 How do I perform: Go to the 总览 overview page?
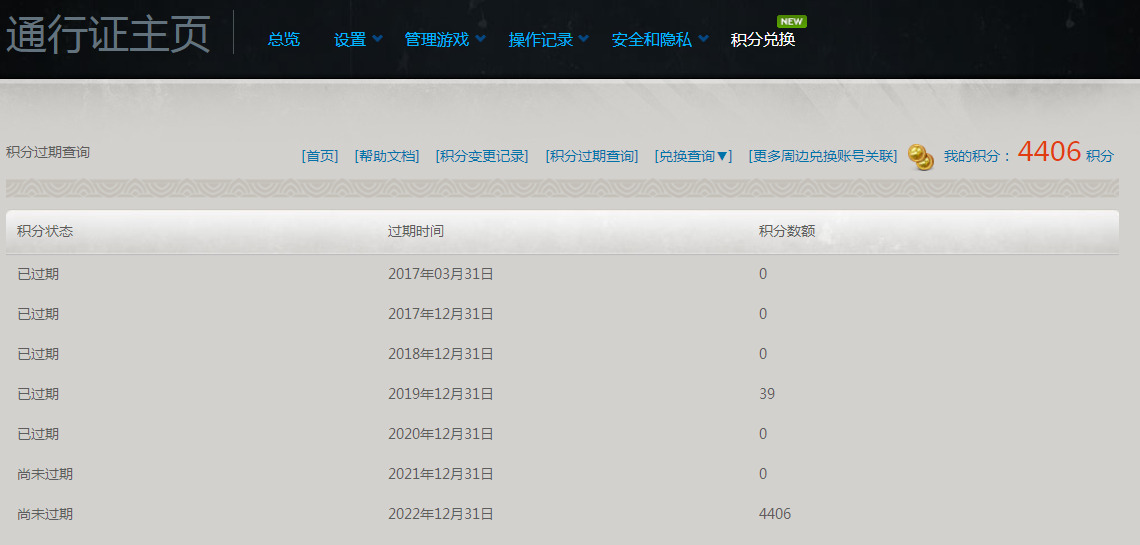(283, 40)
